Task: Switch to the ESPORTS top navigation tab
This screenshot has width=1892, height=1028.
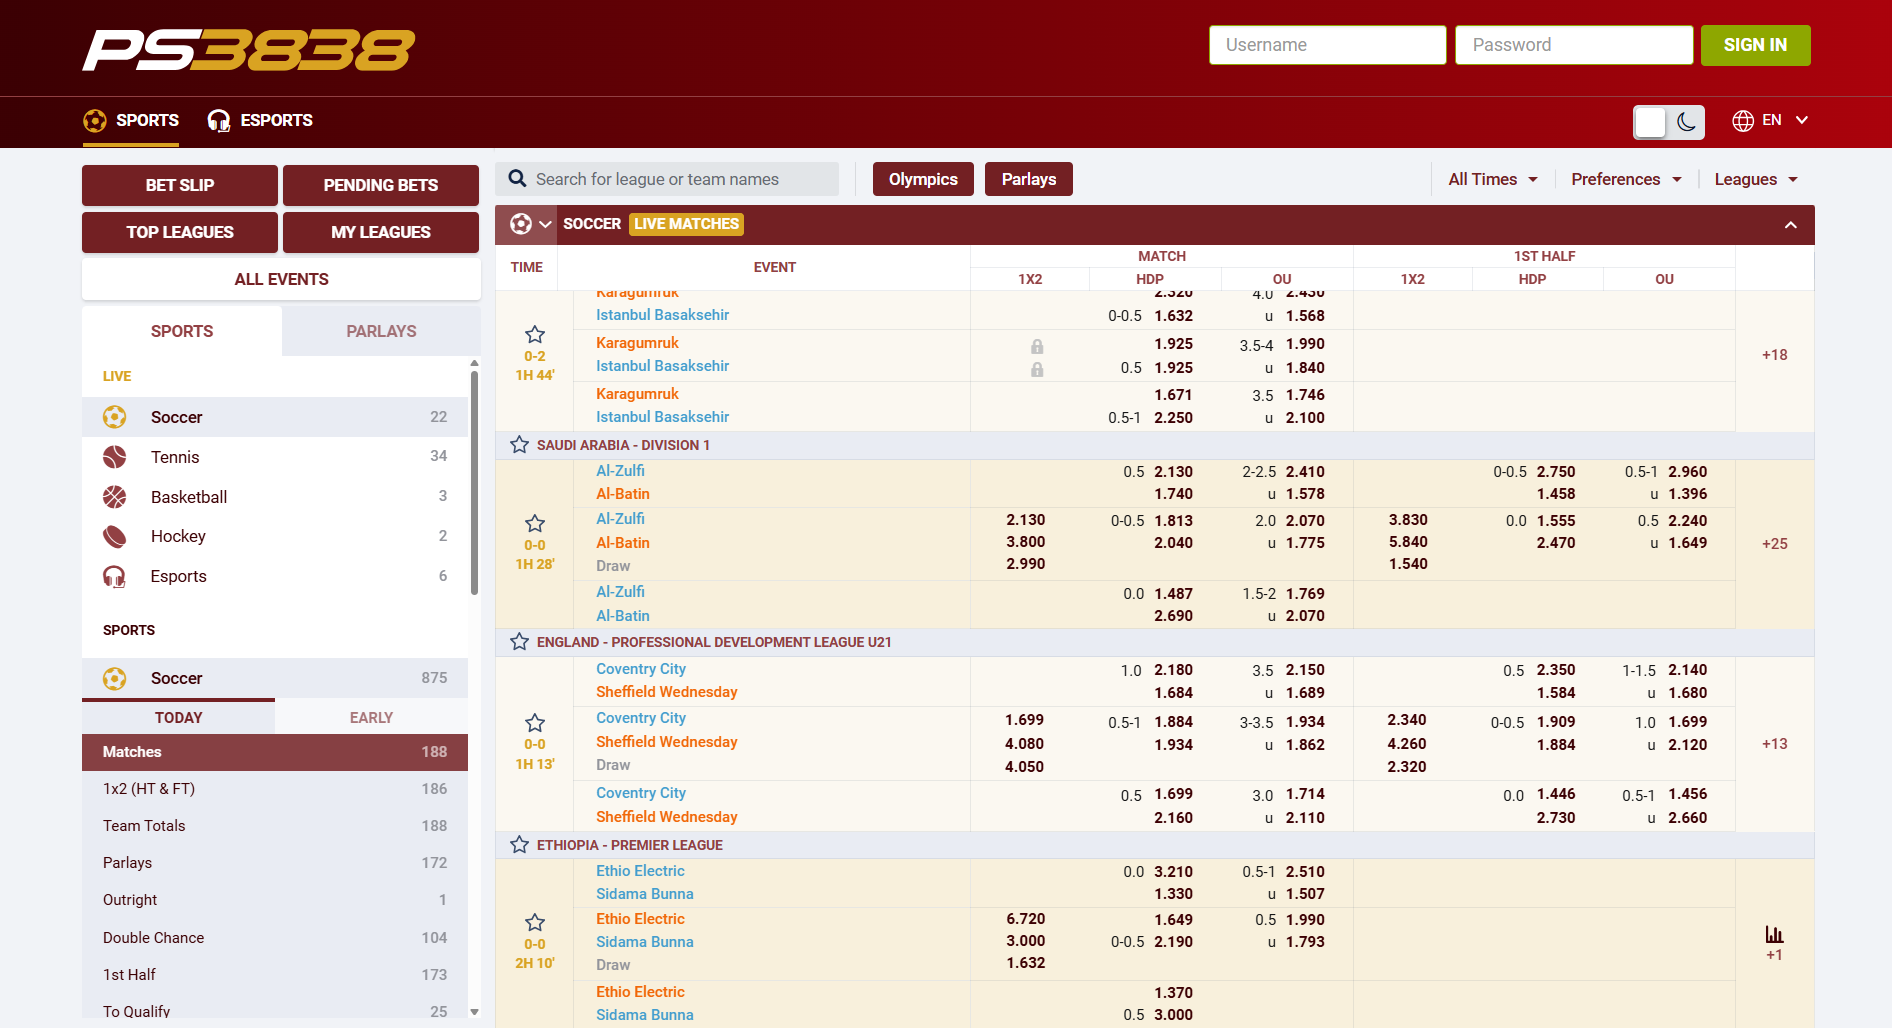Action: [x=260, y=121]
